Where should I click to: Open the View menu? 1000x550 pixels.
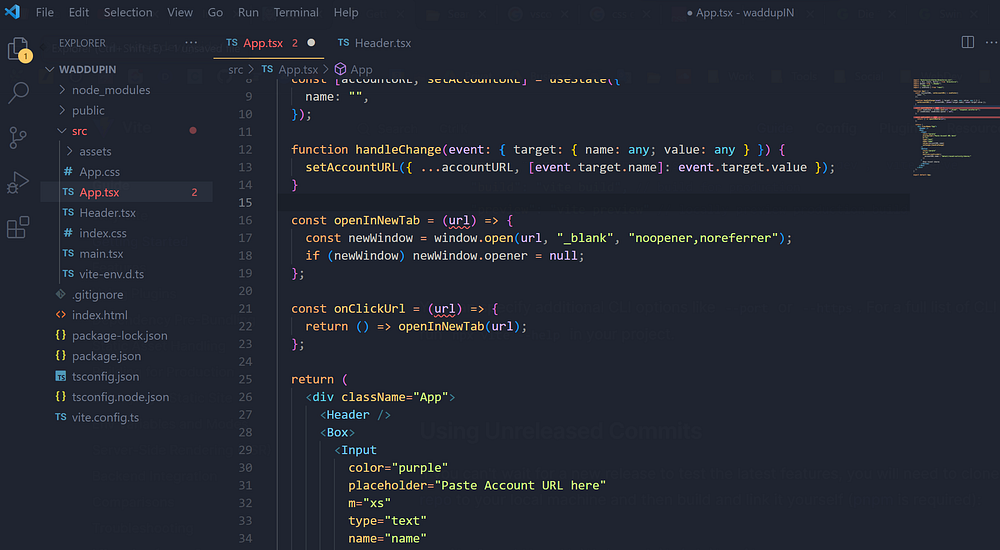180,12
